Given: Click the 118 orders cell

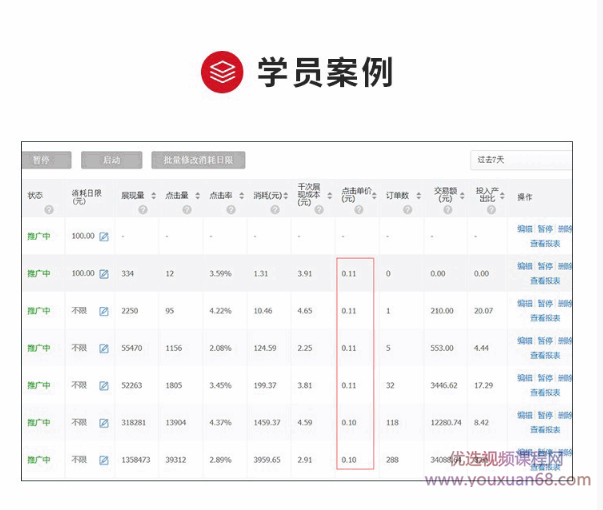Looking at the screenshot, I should tap(392, 423).
